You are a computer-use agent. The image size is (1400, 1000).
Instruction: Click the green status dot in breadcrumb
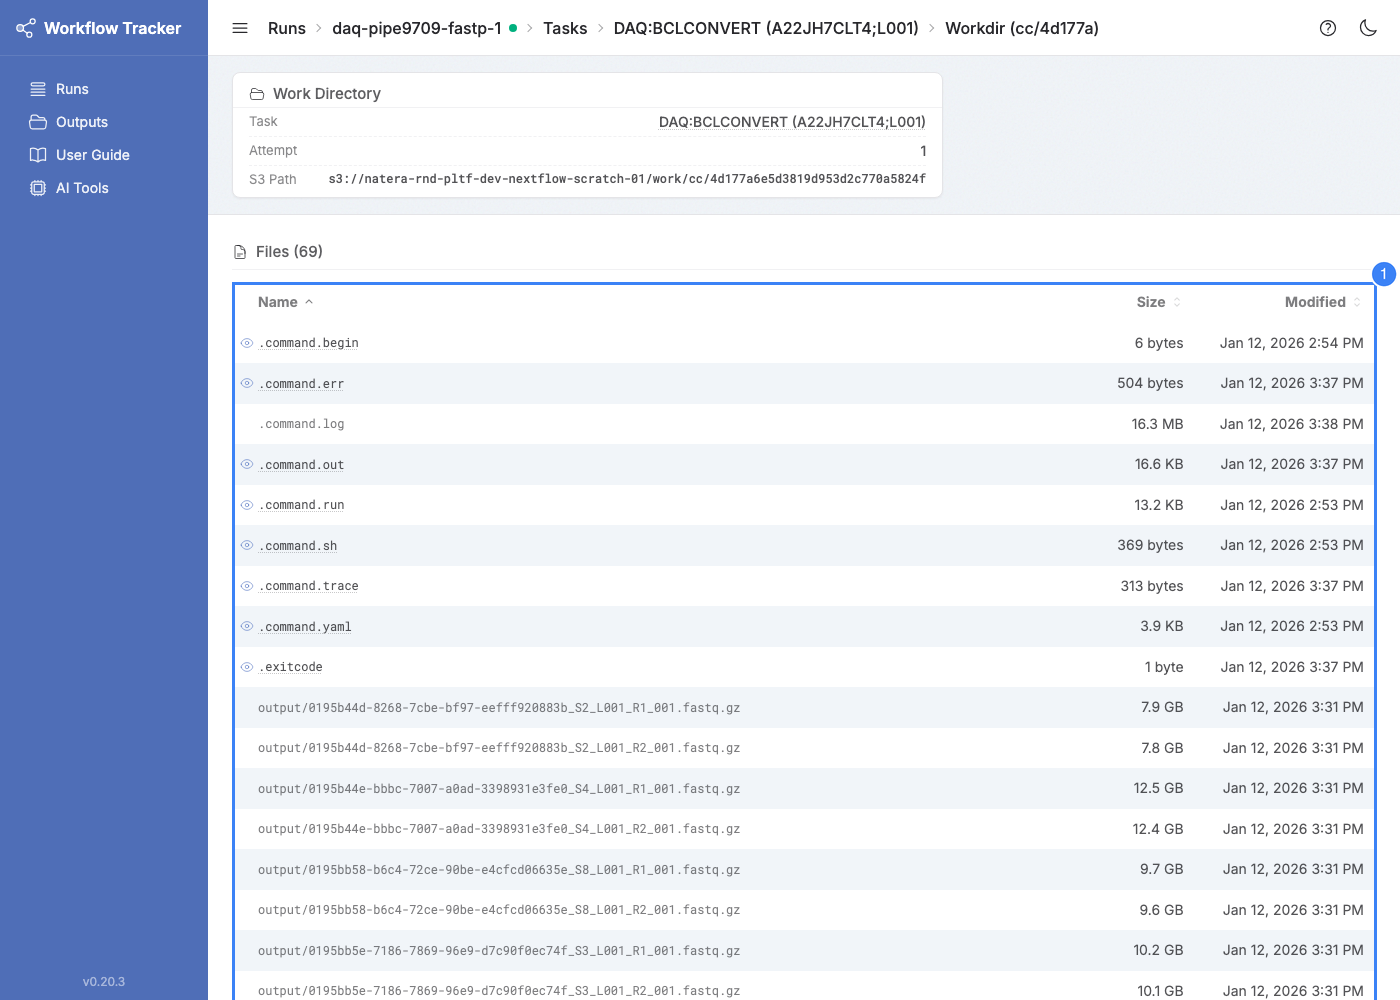pos(513,28)
